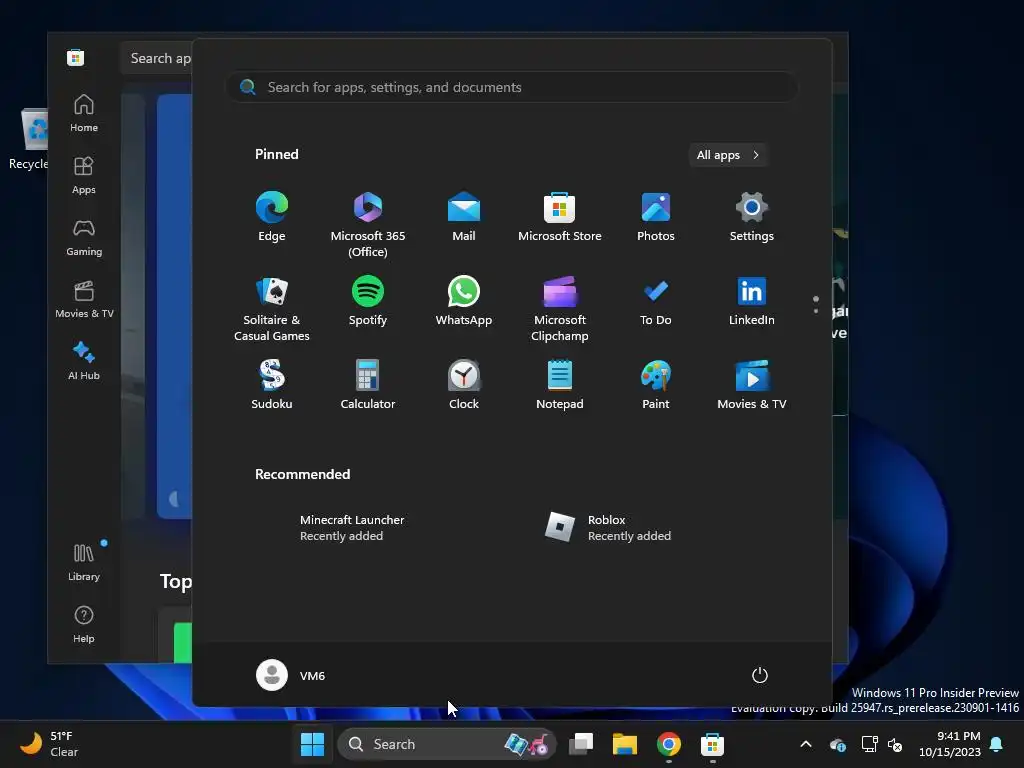Open the notification bell
Image resolution: width=1024 pixels, height=768 pixels.
click(x=997, y=744)
